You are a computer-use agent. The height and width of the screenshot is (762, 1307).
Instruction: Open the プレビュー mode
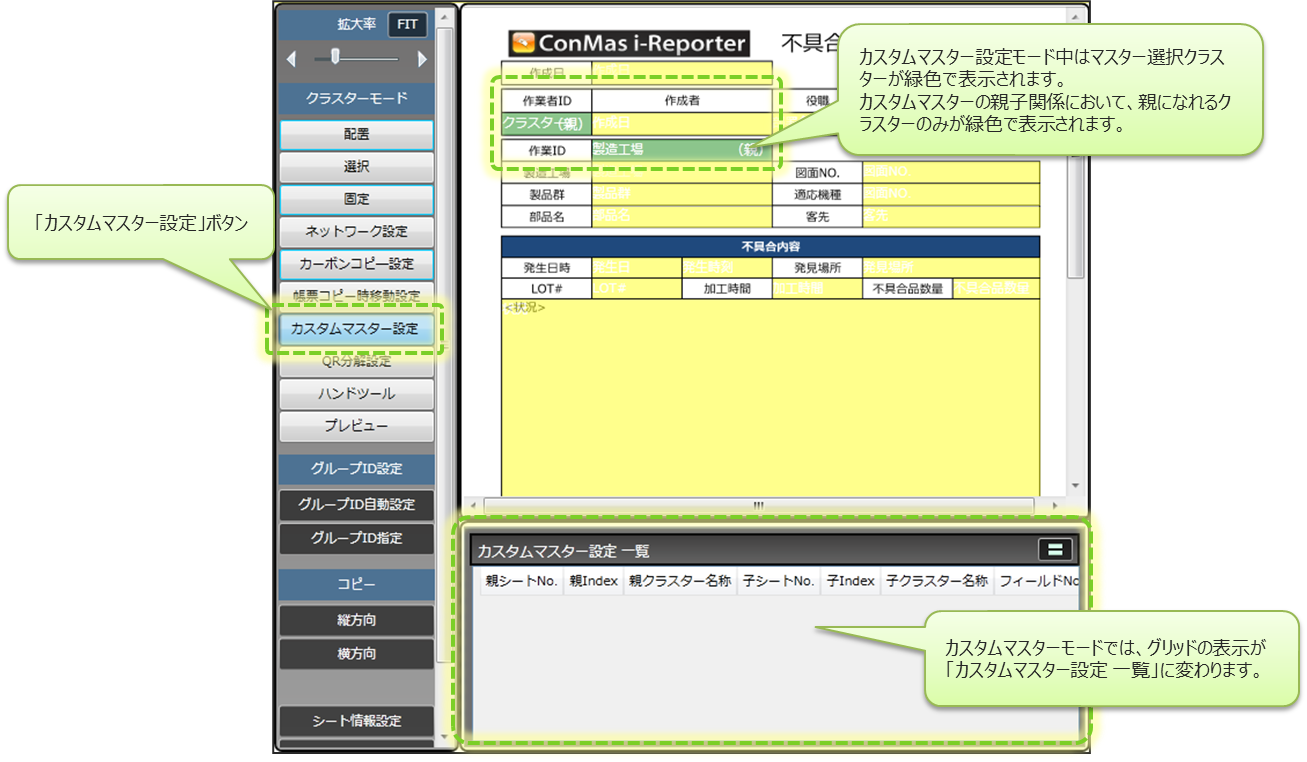pos(356,426)
